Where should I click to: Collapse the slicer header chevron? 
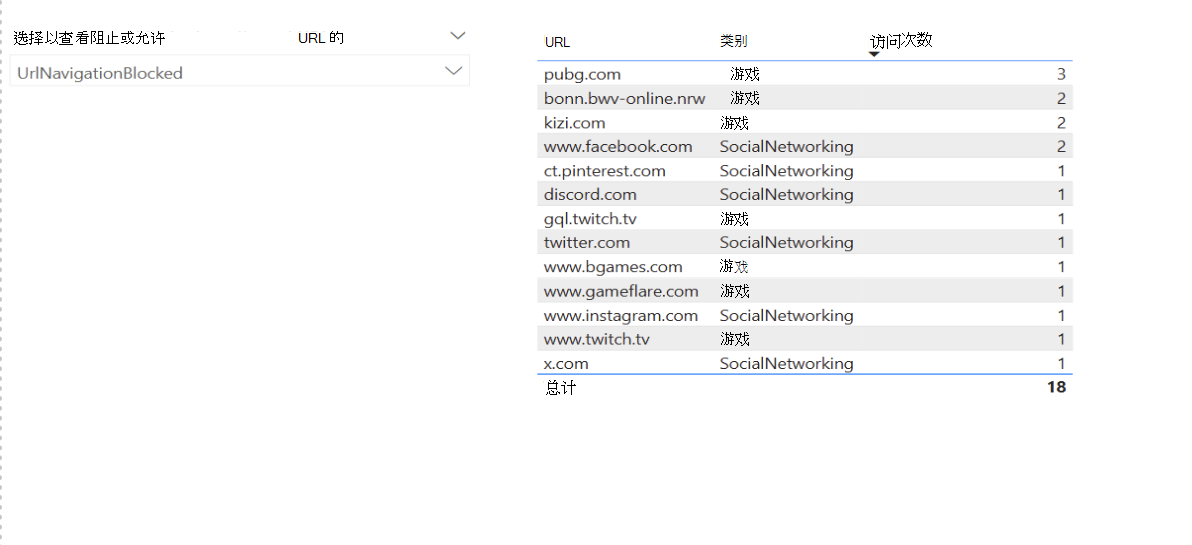point(457,36)
